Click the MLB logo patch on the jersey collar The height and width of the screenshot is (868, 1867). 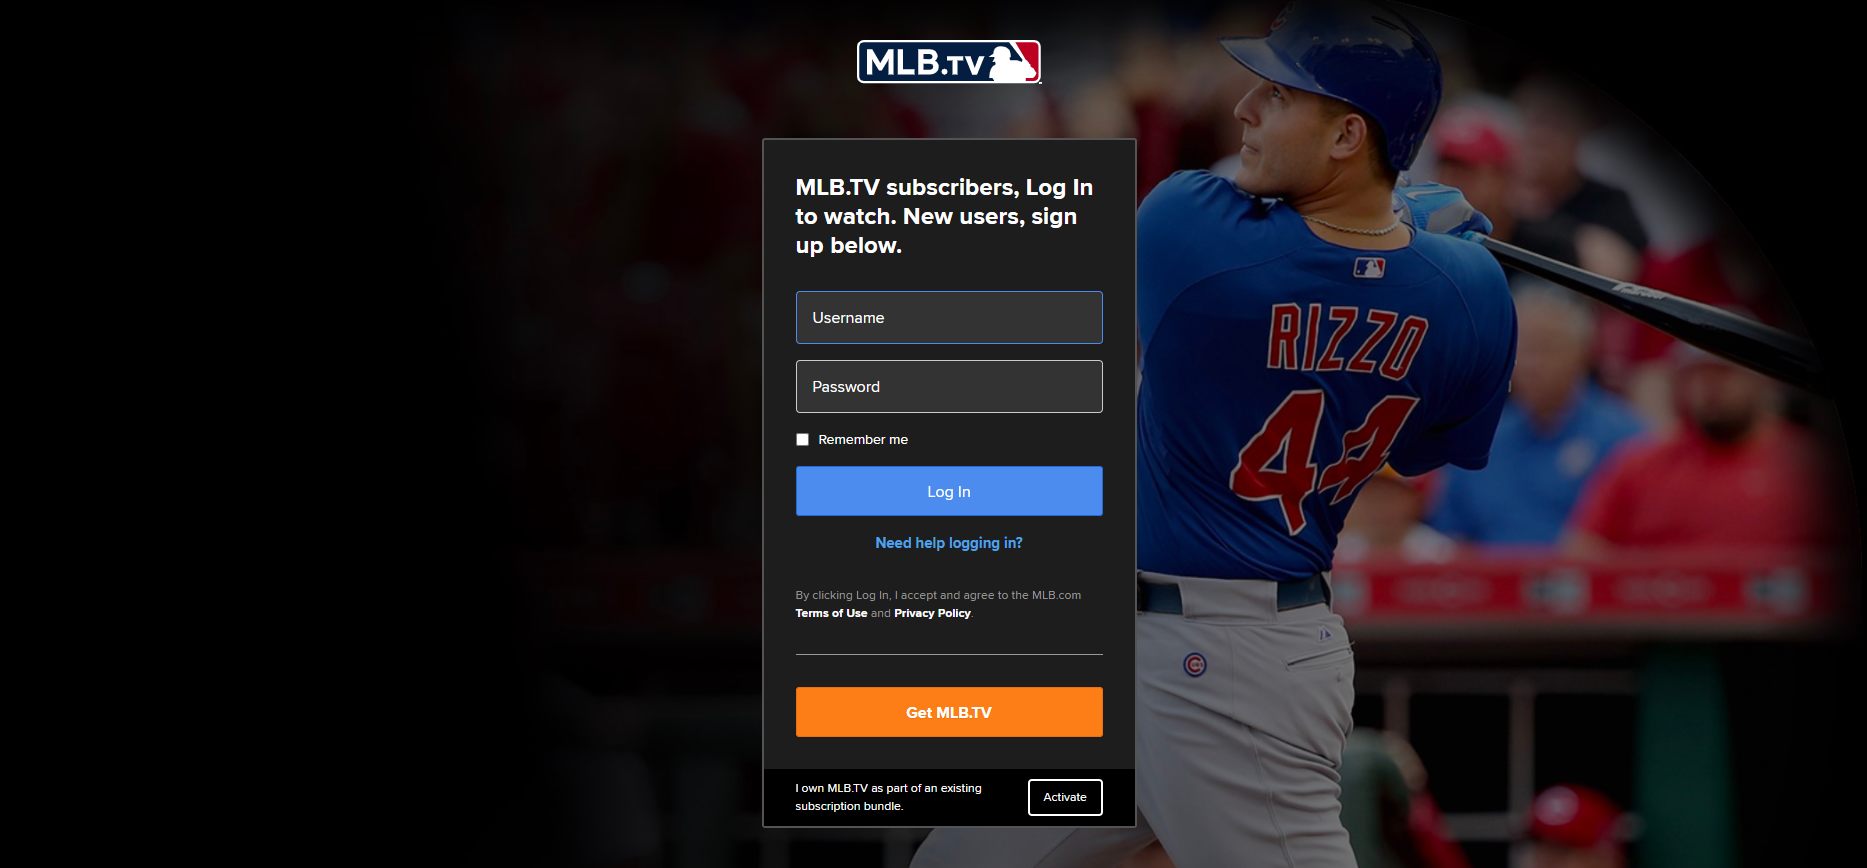click(1369, 267)
